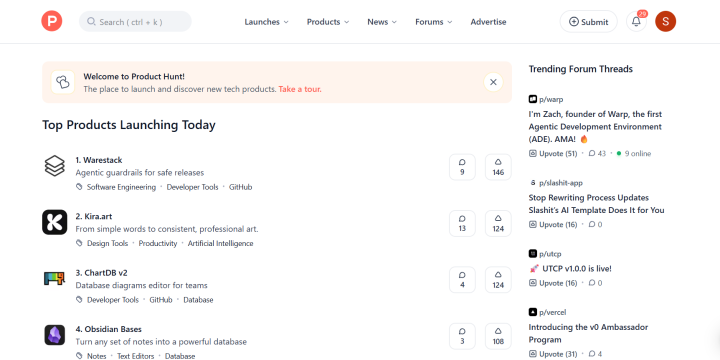Open the p/slashit-app forum link
Screen dimensions: 720x360
(x=561, y=183)
